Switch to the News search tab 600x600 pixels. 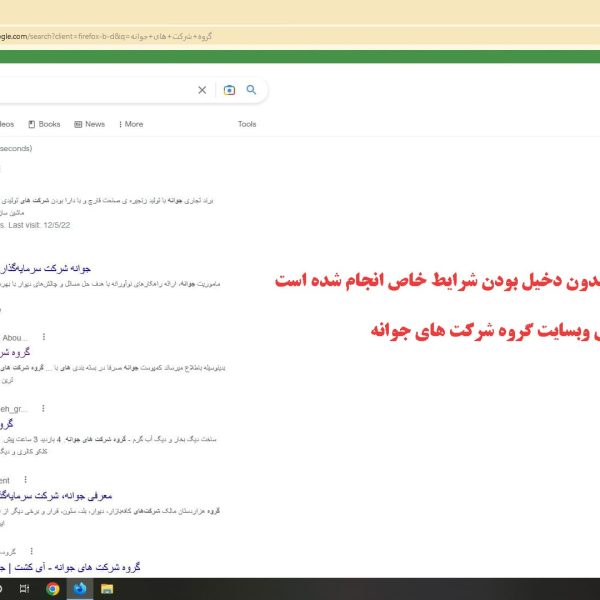click(89, 124)
